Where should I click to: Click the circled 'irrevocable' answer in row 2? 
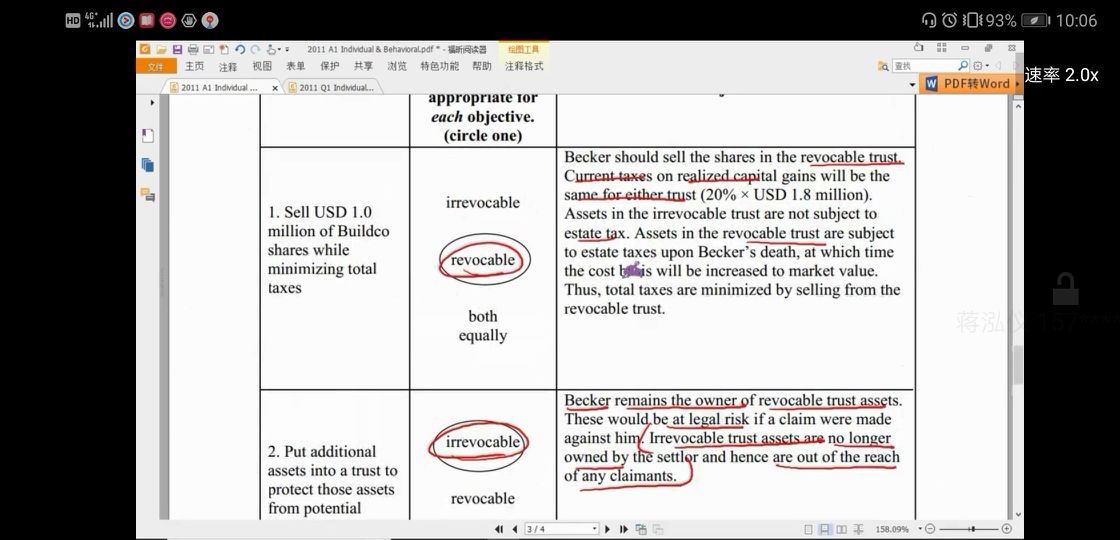point(481,442)
